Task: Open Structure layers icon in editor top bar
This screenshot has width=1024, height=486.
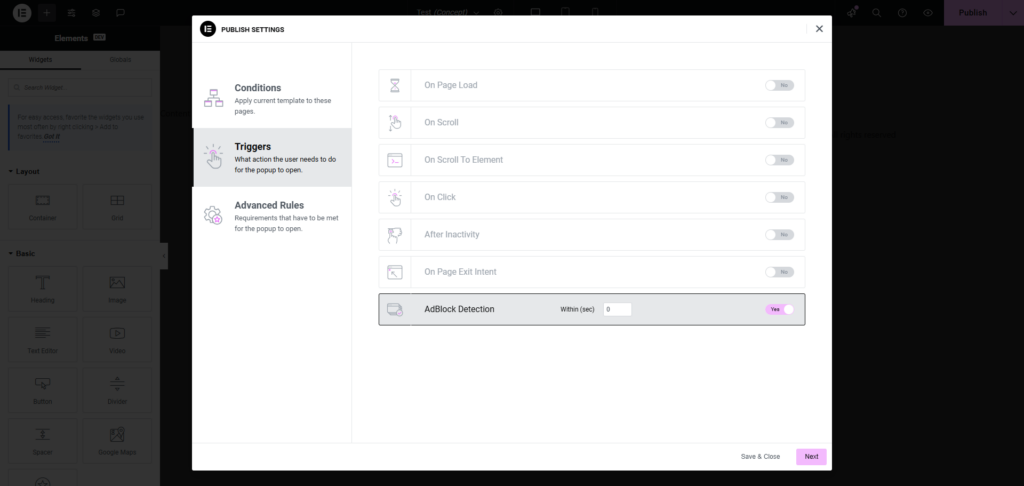Action: coord(95,12)
